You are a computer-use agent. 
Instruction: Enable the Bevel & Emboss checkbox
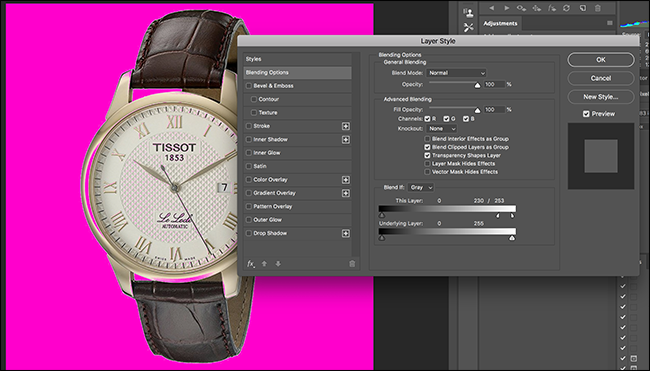pos(249,86)
